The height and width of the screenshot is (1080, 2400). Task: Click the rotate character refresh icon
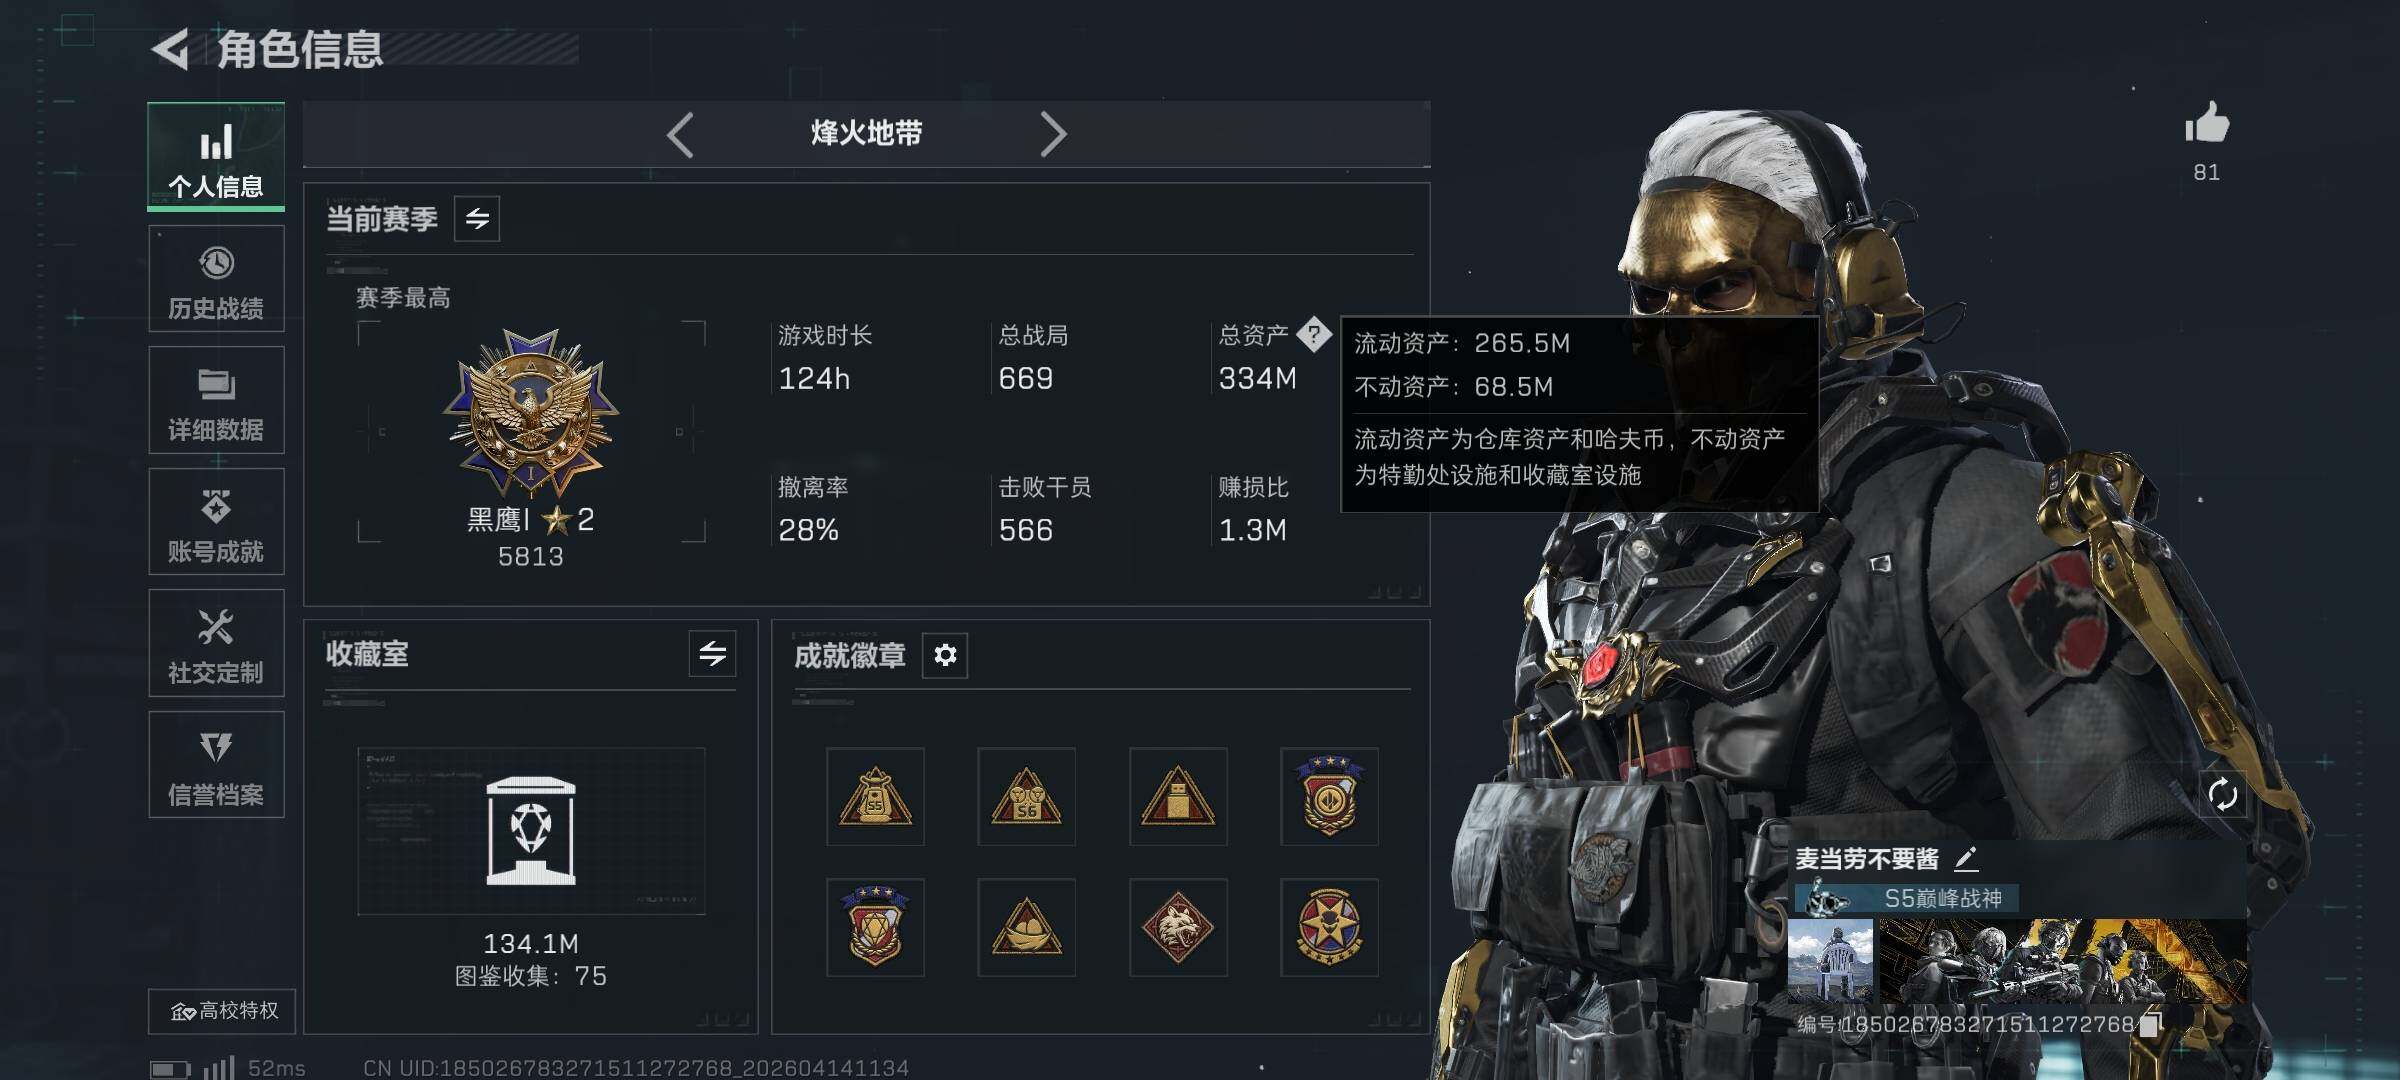pos(2222,795)
